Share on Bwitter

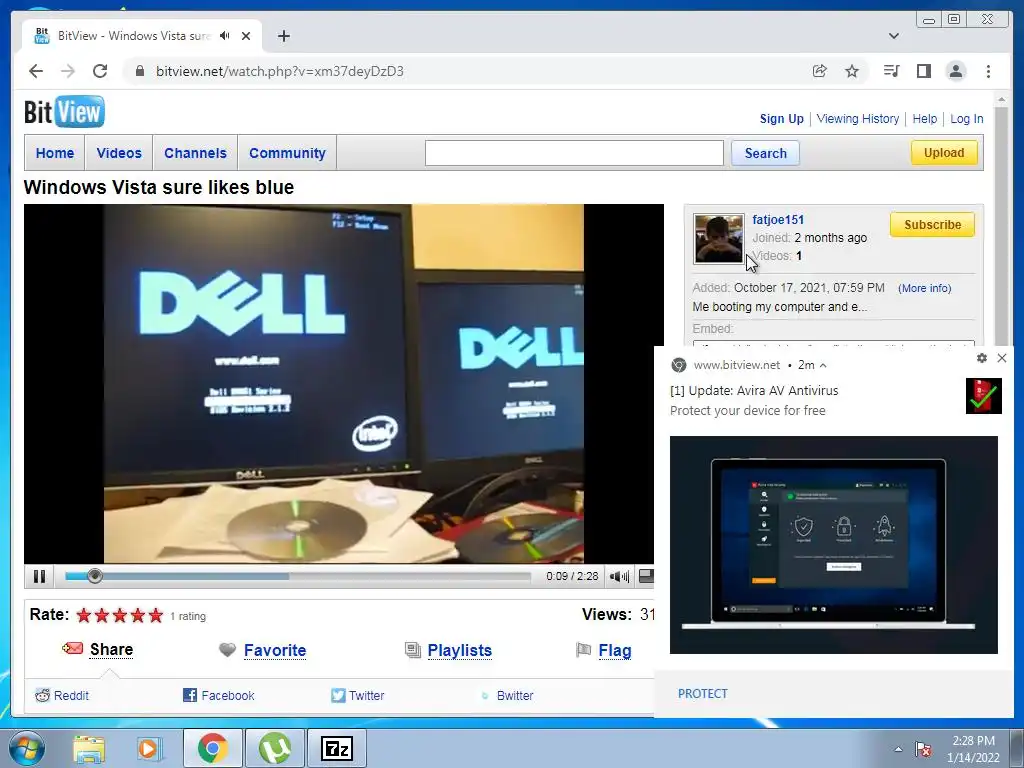point(507,696)
